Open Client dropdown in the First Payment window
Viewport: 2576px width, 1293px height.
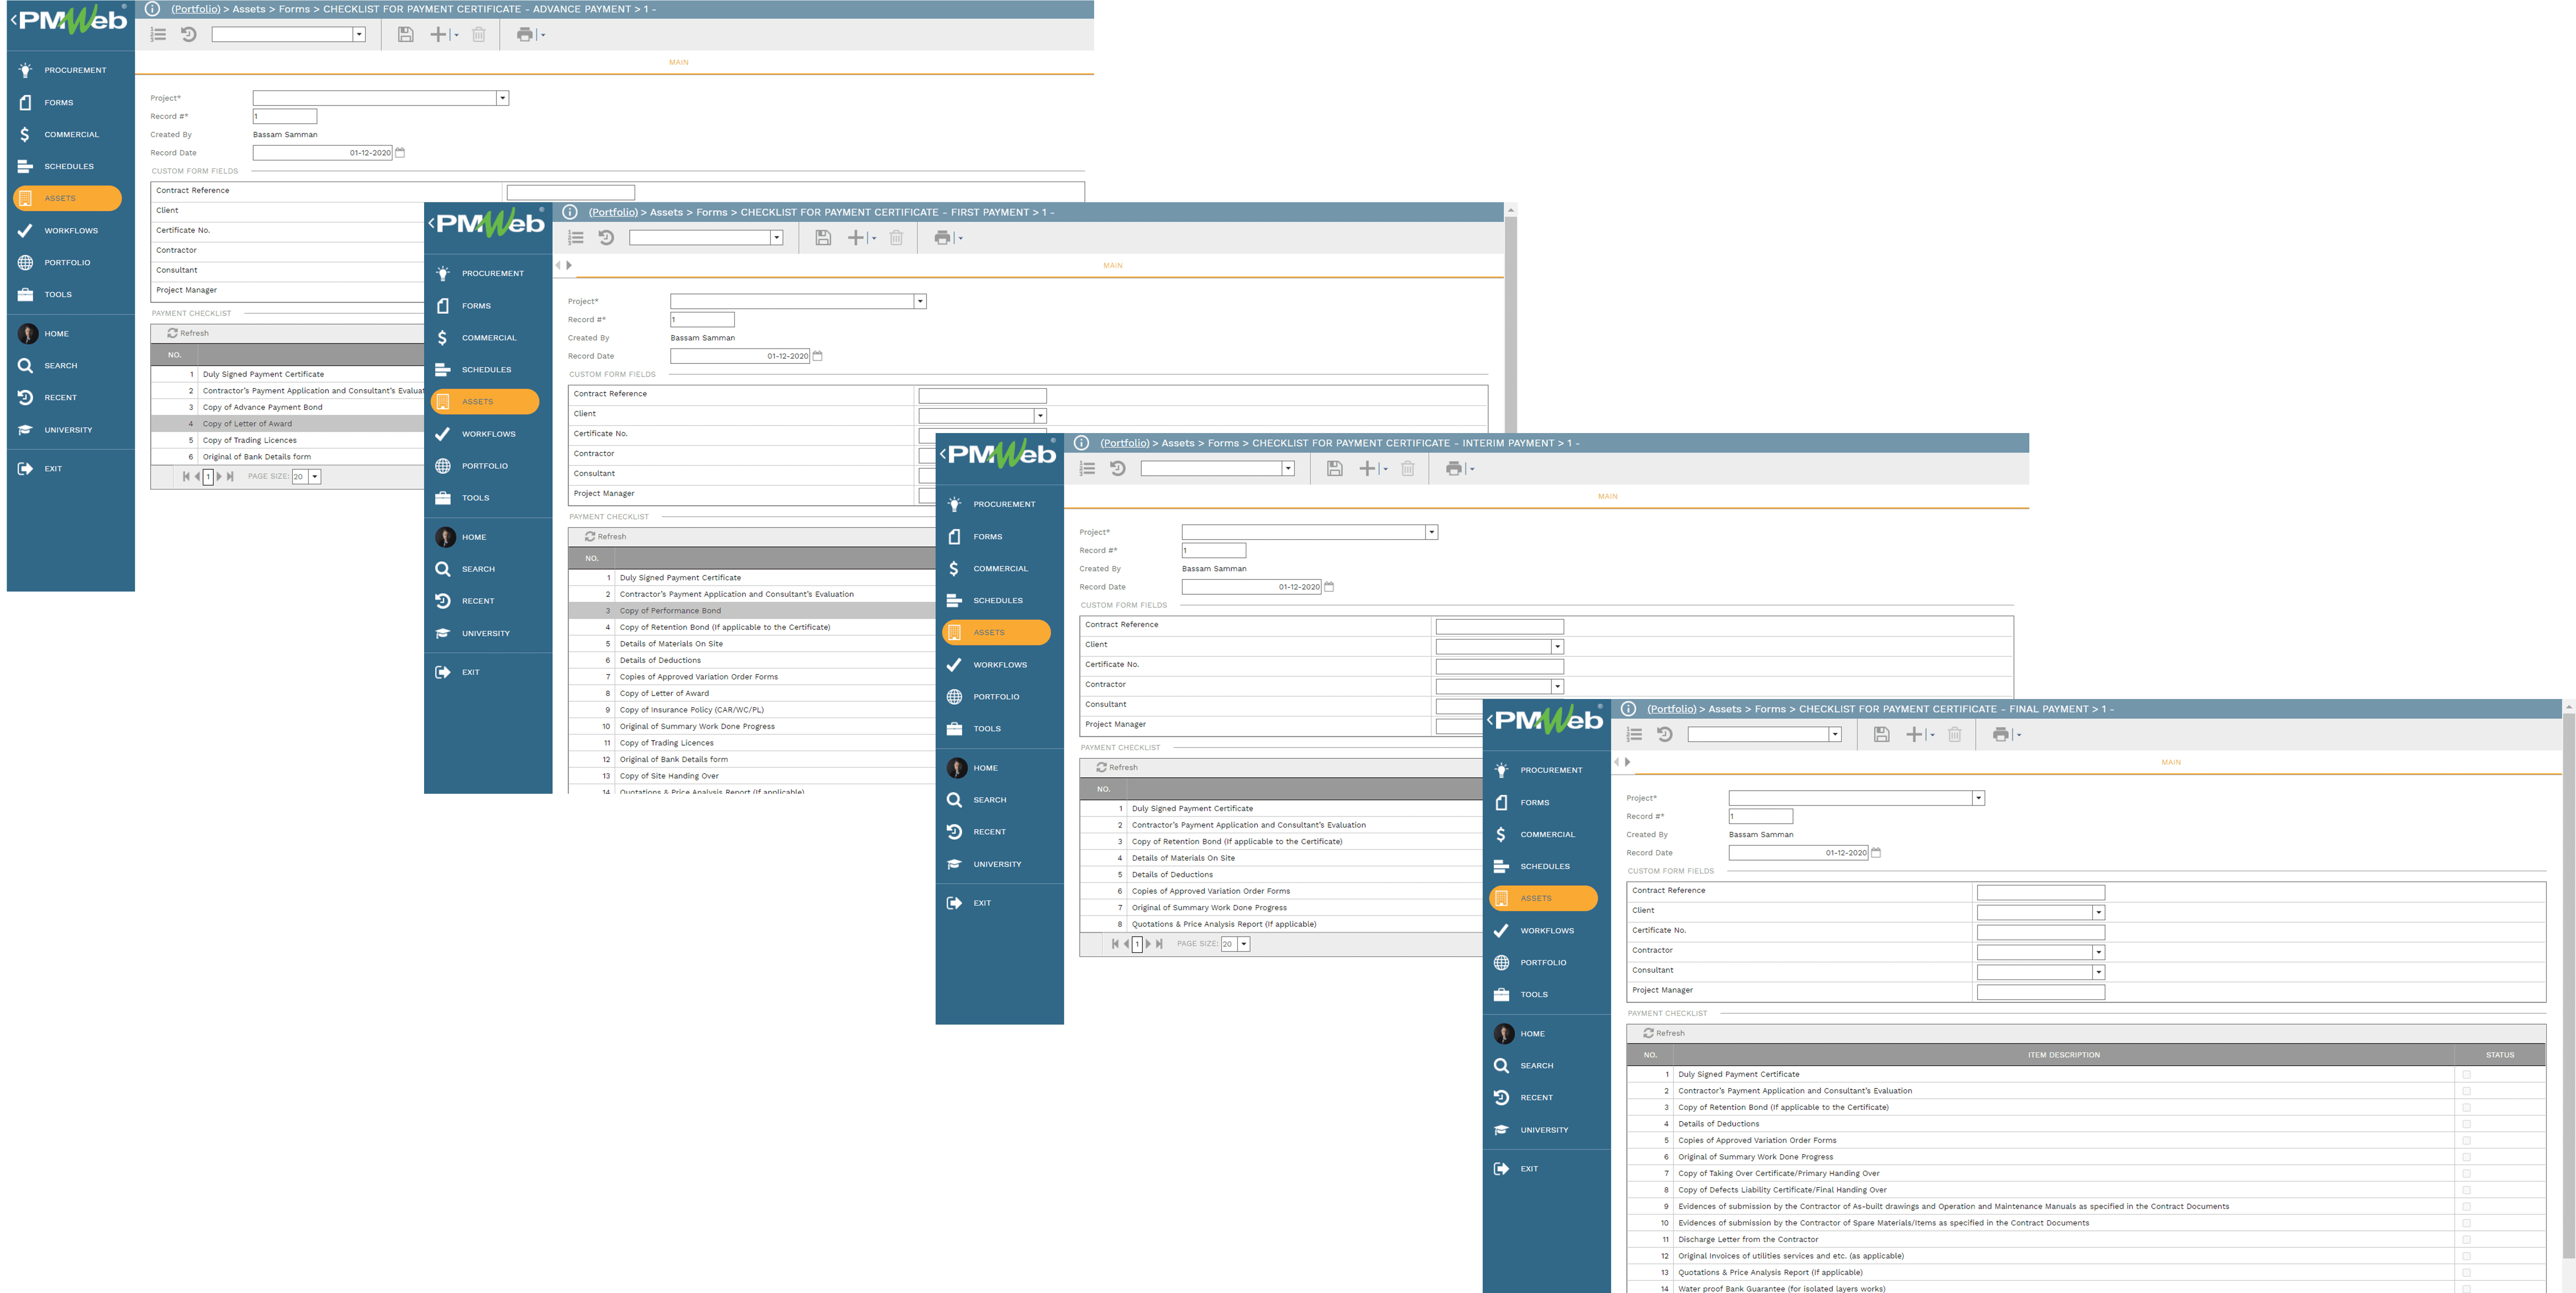(x=1040, y=416)
